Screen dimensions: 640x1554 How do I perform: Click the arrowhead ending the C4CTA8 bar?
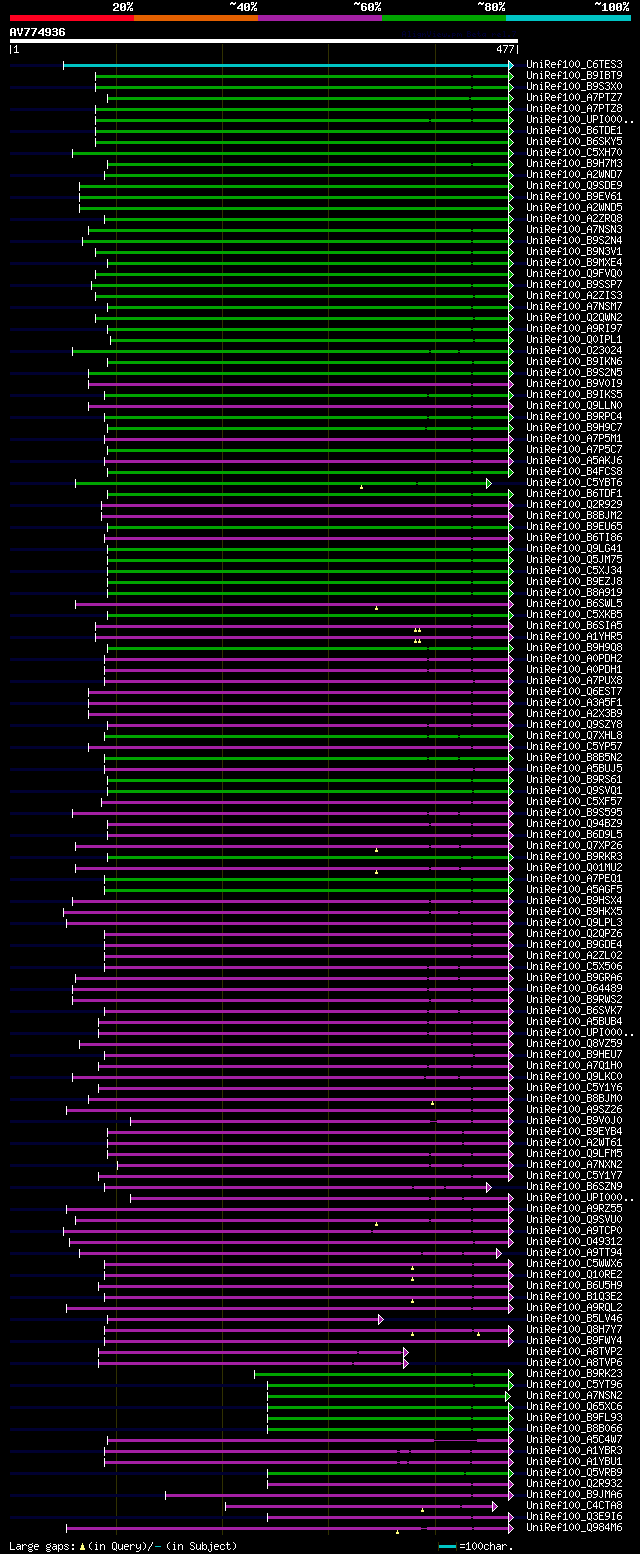coord(495,1506)
